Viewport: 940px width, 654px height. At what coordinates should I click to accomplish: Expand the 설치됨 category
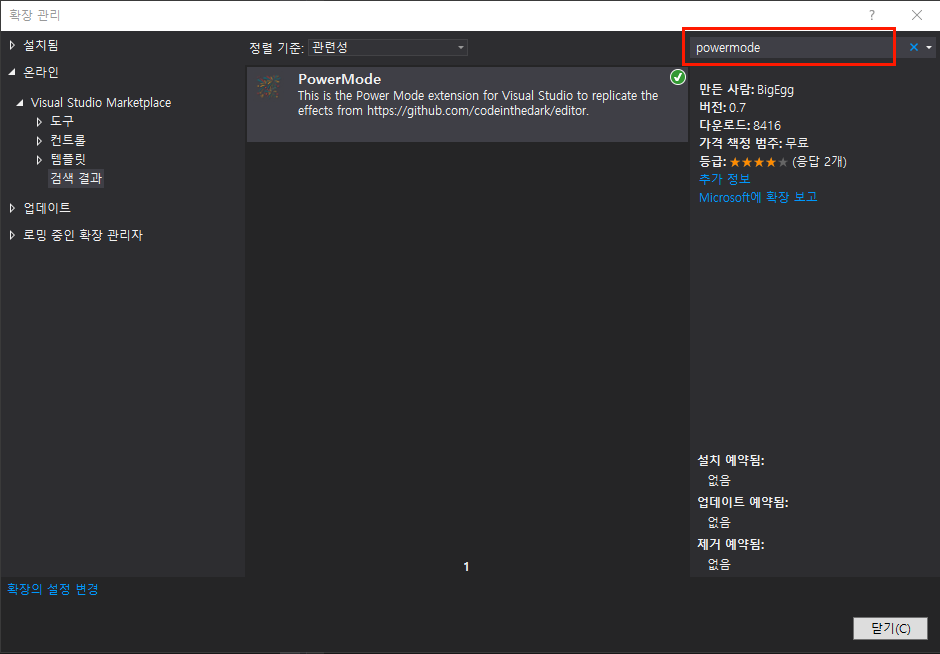click(12, 45)
